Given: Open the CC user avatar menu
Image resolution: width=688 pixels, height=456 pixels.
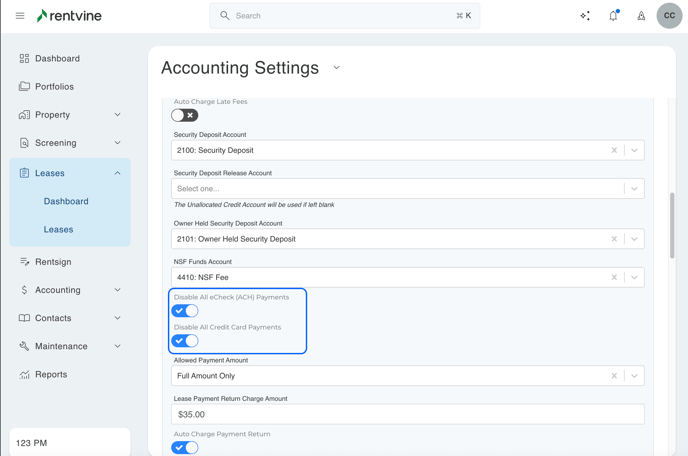Looking at the screenshot, I should click(x=669, y=16).
